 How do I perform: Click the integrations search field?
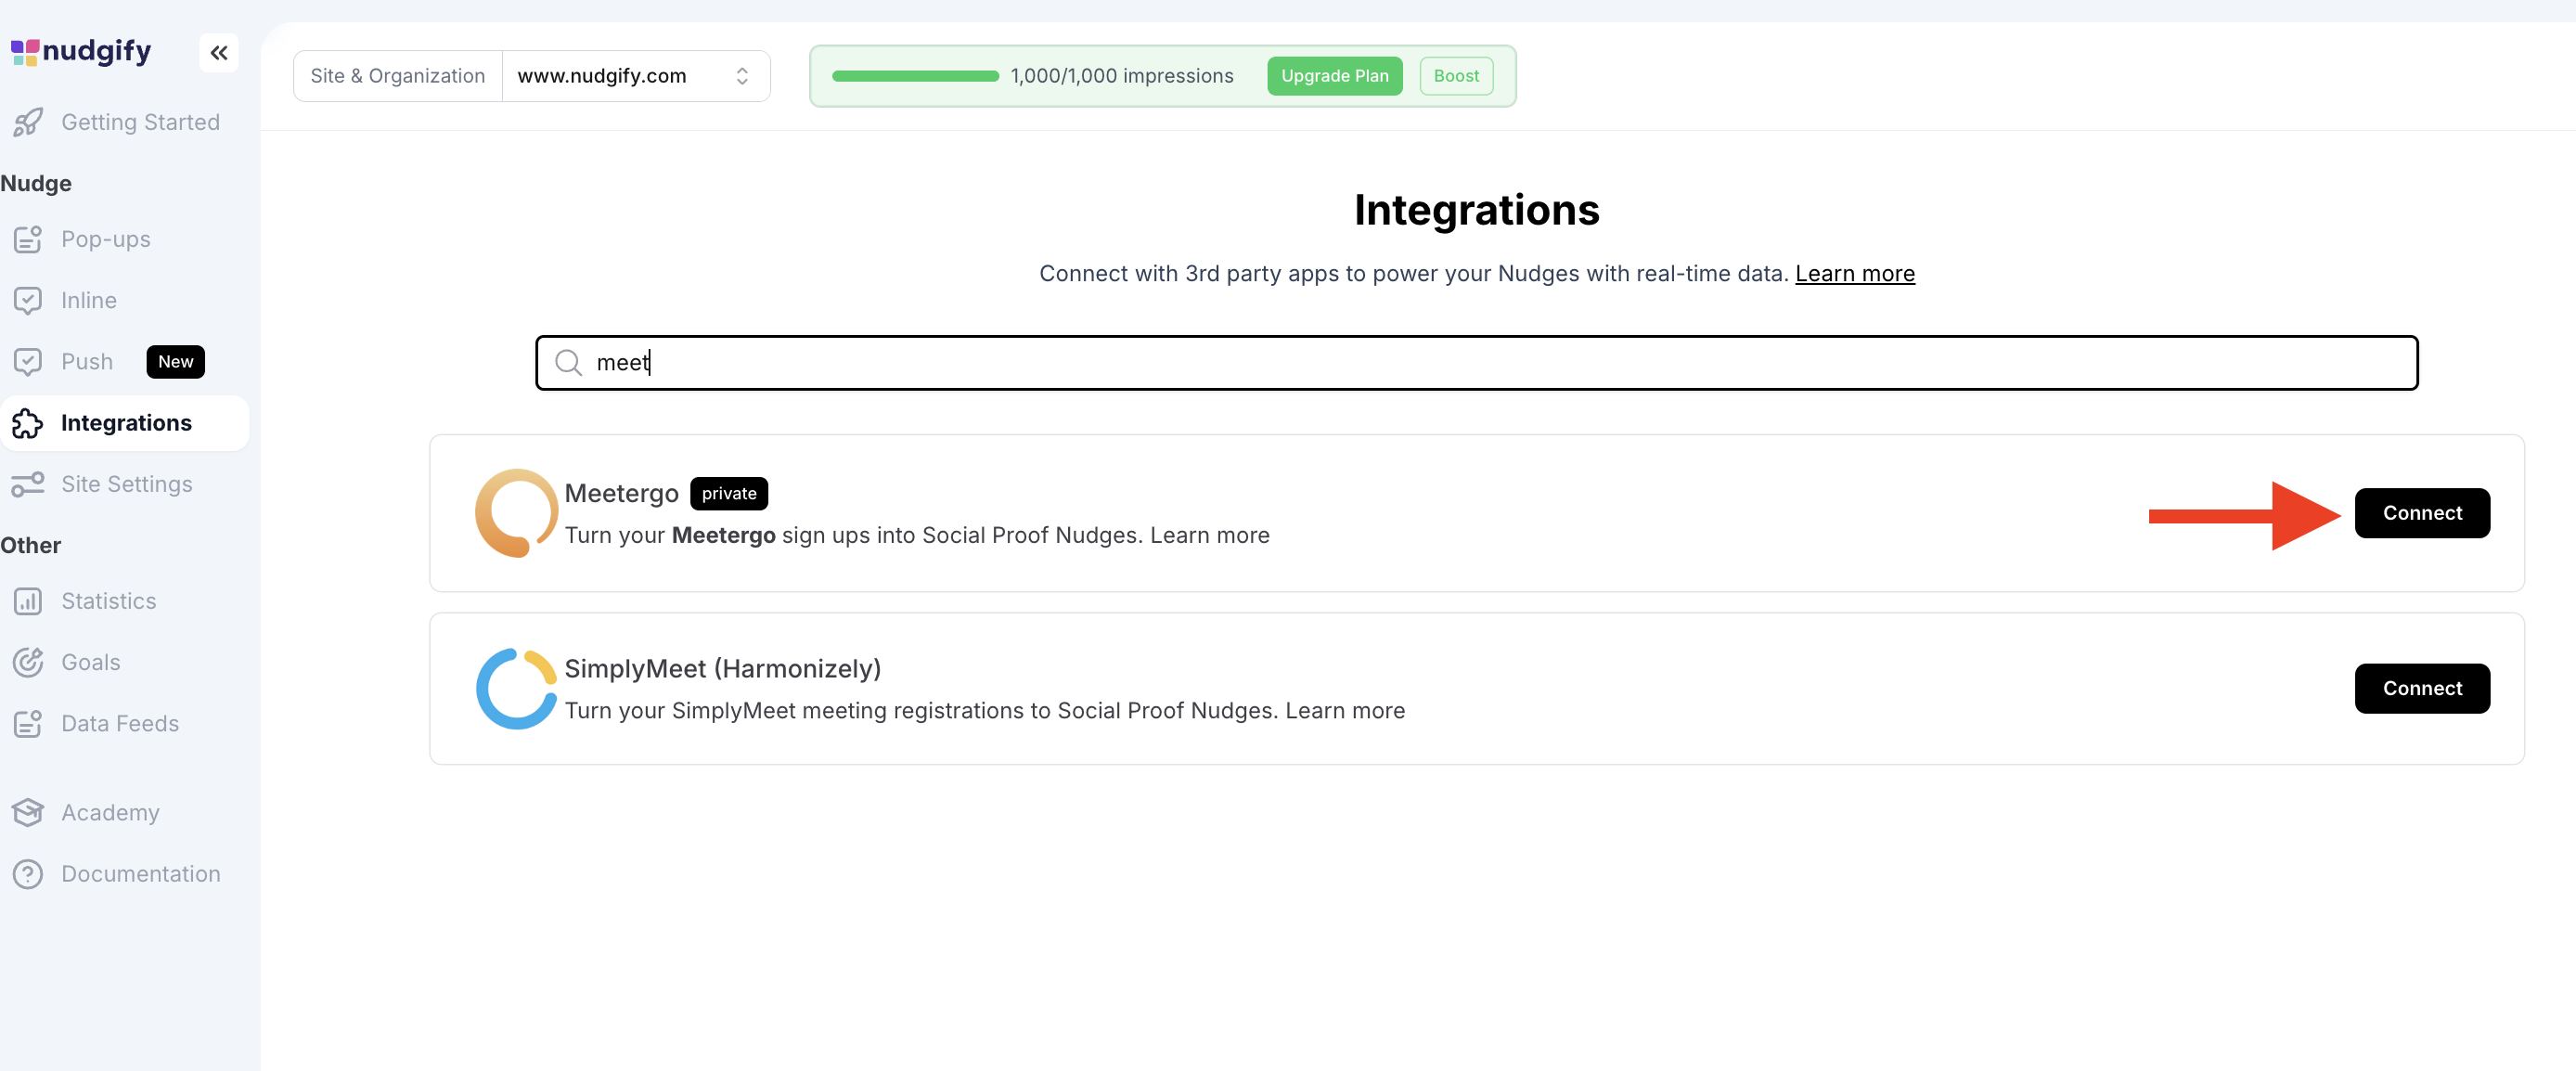point(1476,363)
